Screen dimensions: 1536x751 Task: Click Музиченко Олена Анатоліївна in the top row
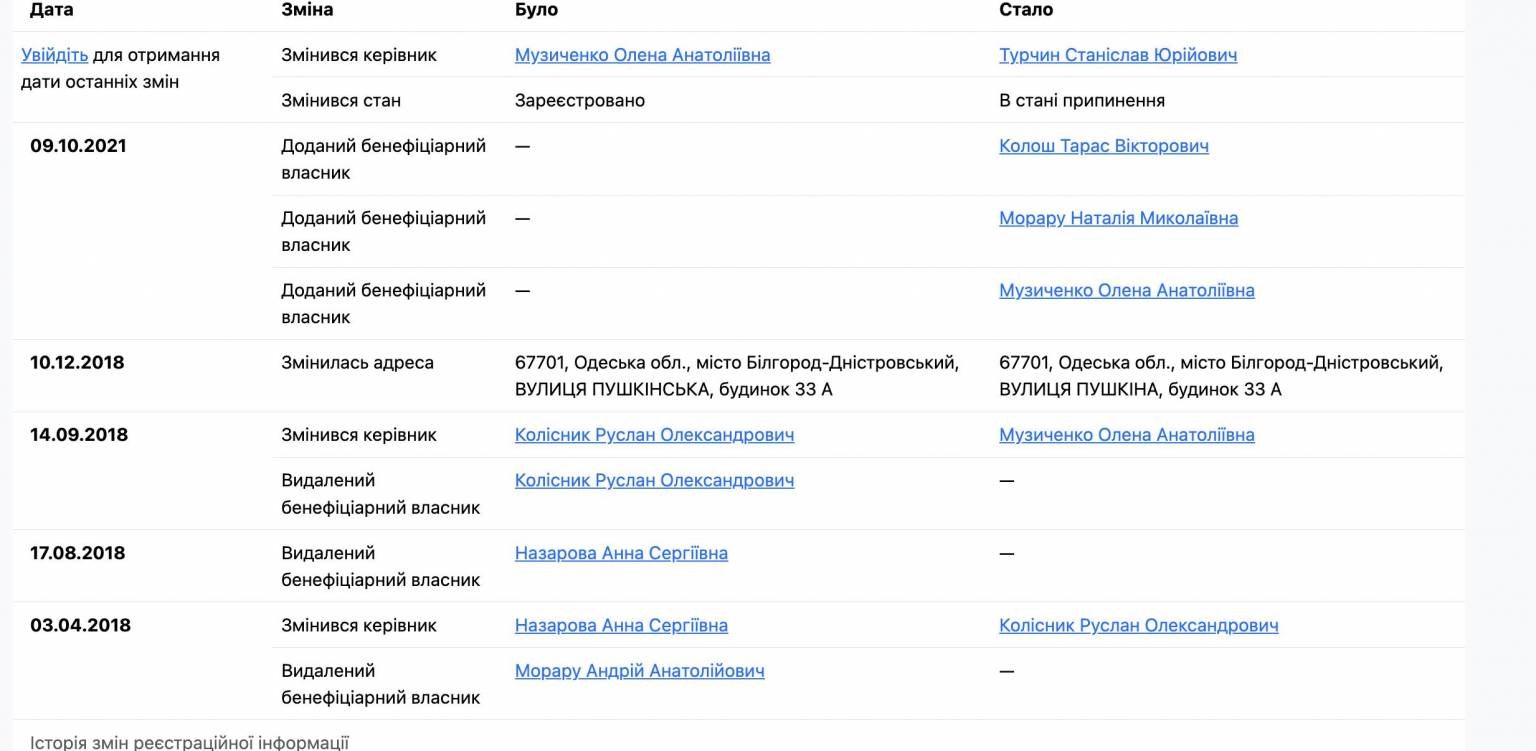pyautogui.click(x=642, y=55)
